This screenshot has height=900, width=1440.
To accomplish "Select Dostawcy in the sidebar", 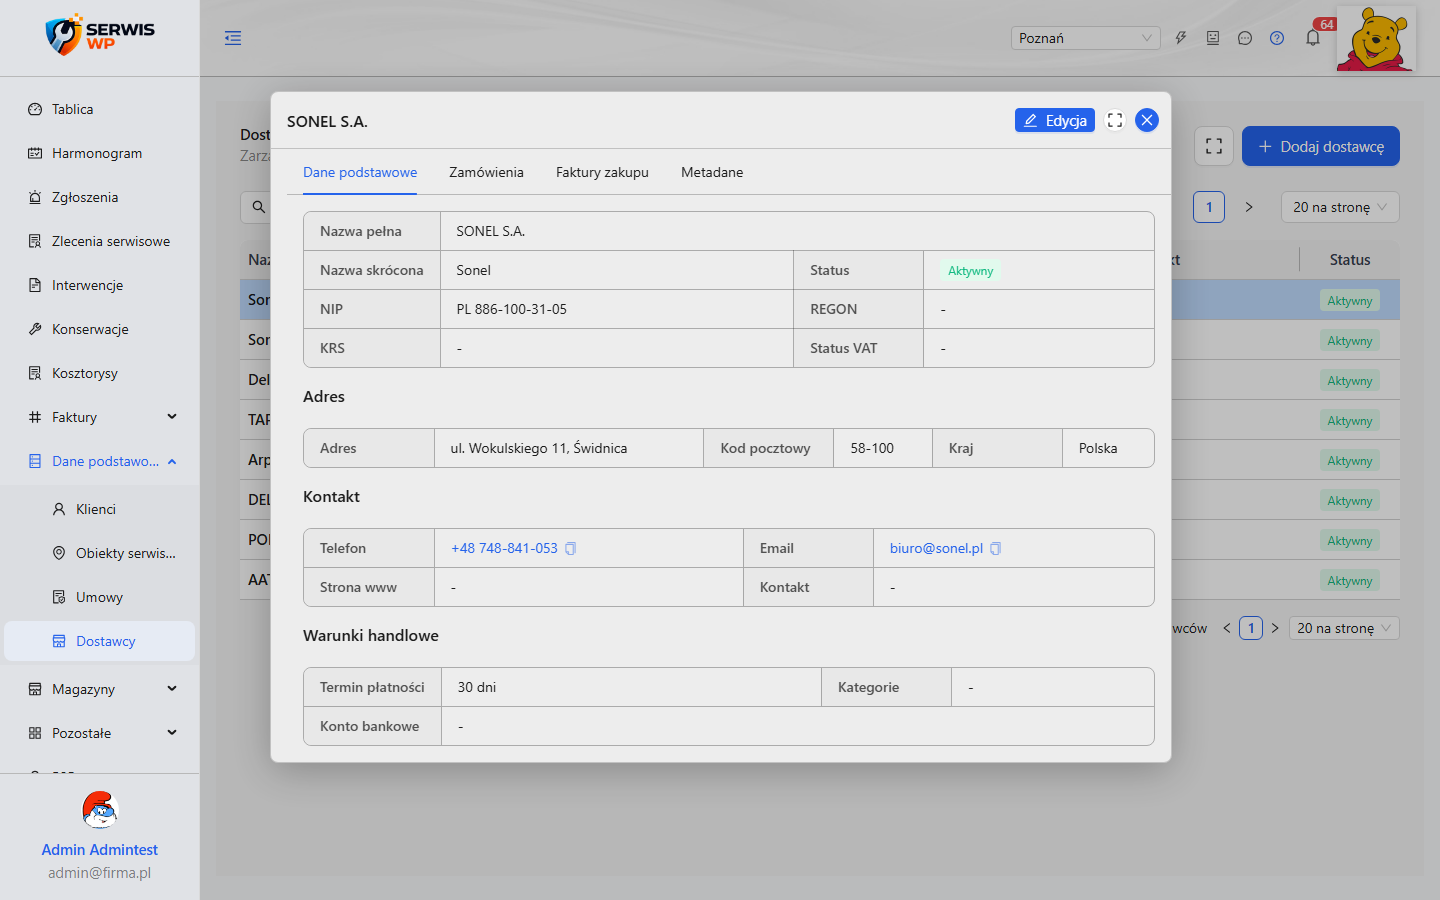I will [100, 641].
